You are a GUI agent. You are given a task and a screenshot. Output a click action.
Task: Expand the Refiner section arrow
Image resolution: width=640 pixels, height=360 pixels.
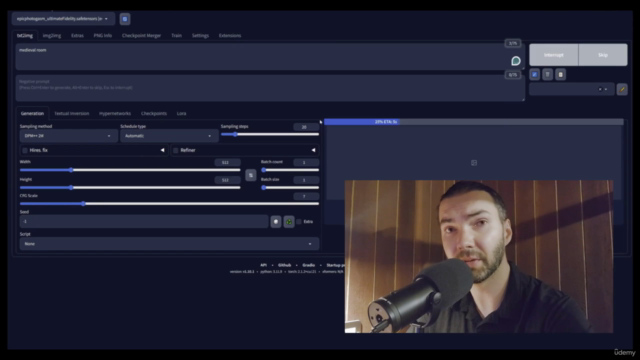tap(313, 150)
